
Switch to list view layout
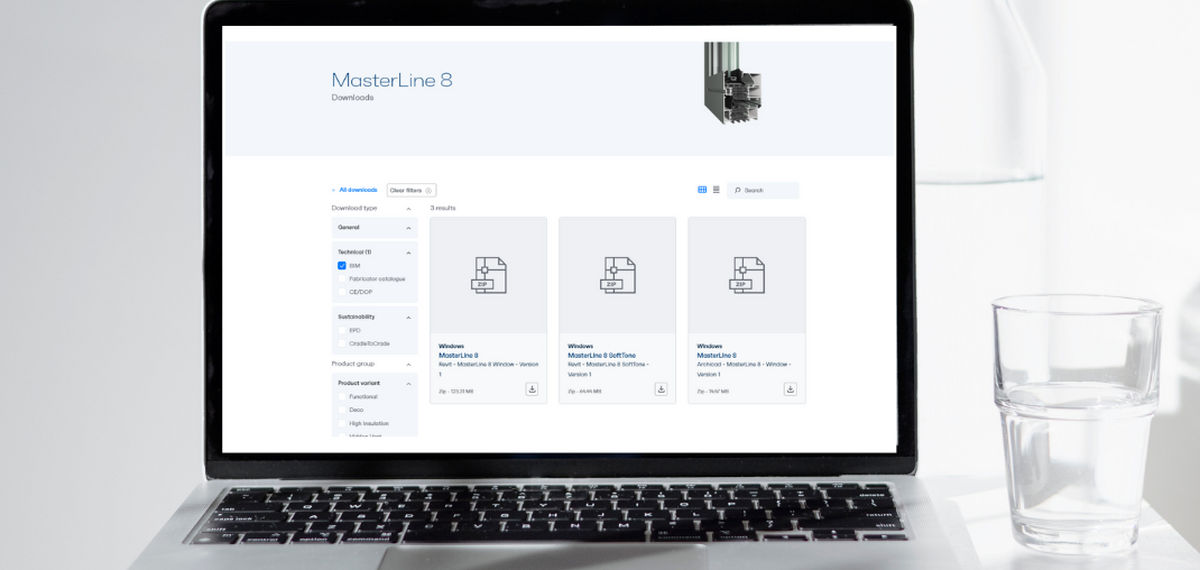[716, 190]
